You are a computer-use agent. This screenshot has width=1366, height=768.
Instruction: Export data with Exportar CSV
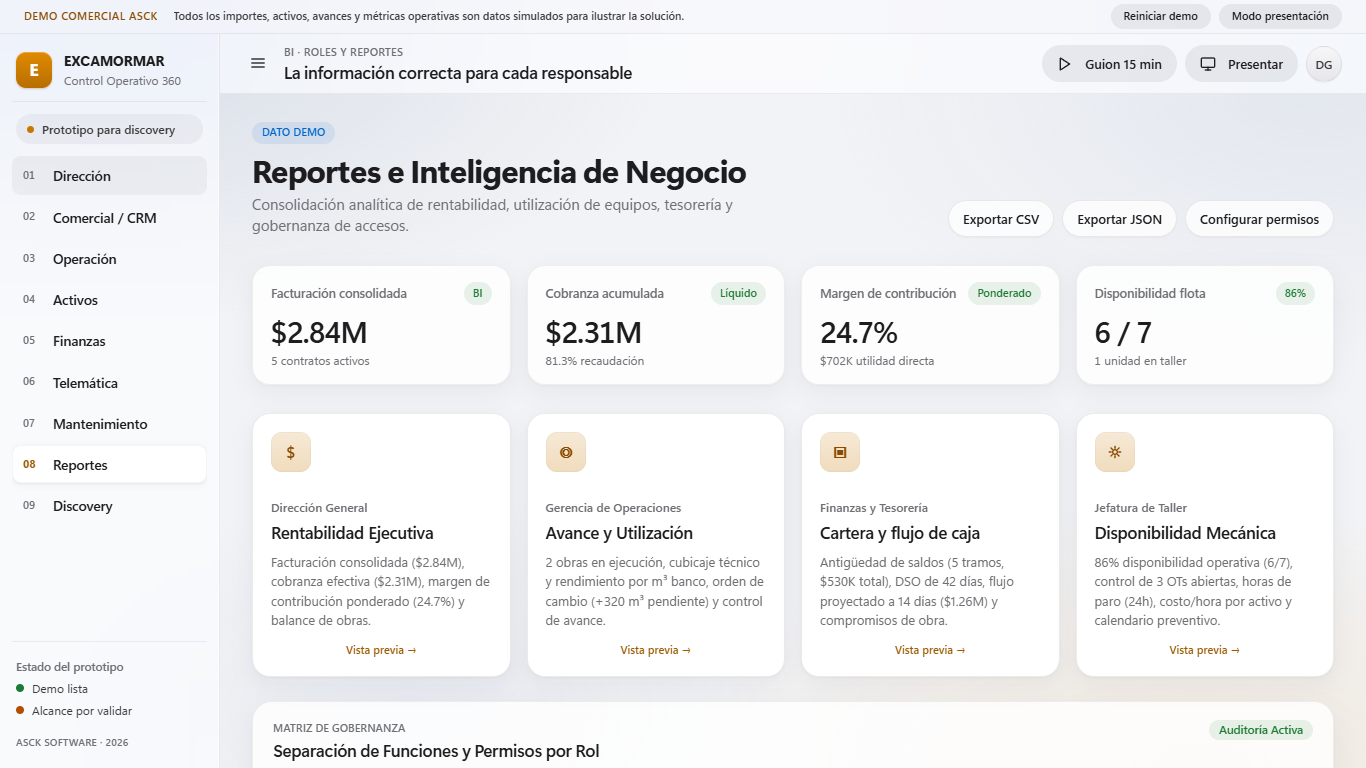click(1001, 219)
